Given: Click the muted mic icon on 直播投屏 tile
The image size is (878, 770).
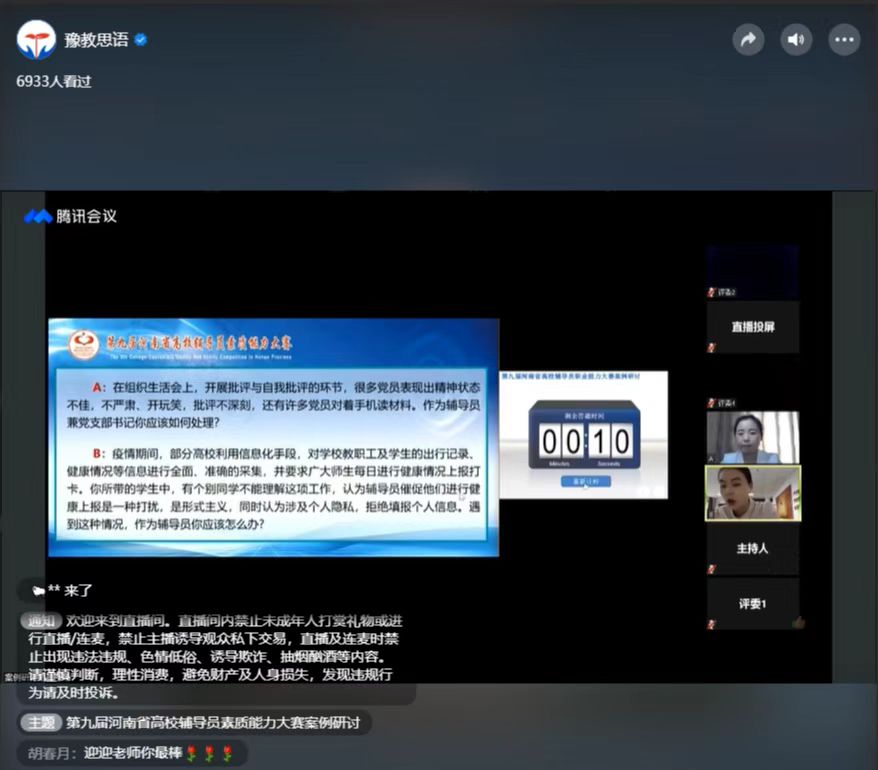Looking at the screenshot, I should (x=712, y=347).
